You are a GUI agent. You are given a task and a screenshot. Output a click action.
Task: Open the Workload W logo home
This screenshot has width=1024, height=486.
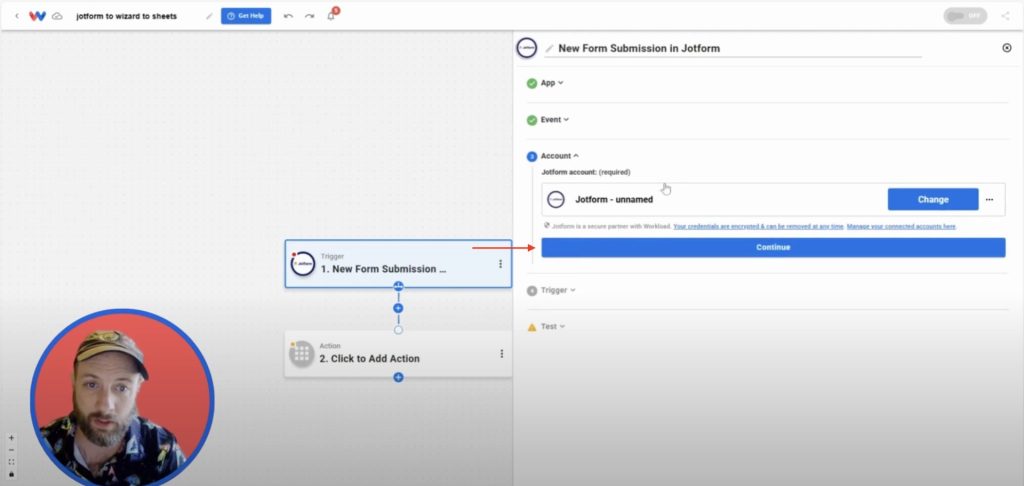pos(37,16)
